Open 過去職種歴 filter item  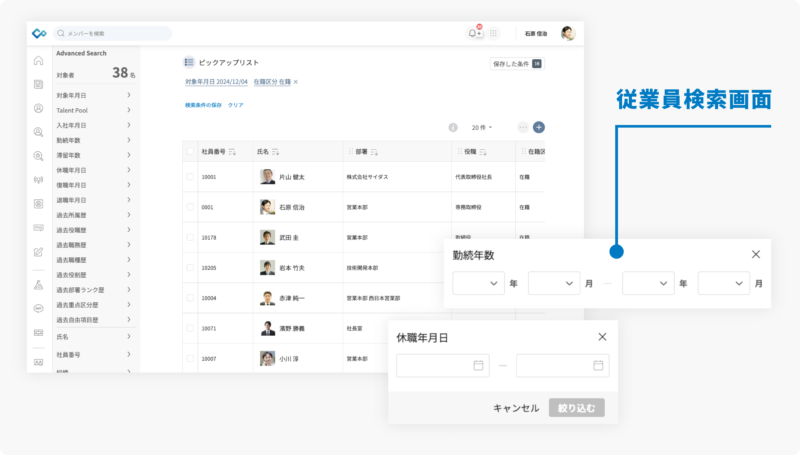[x=93, y=260]
